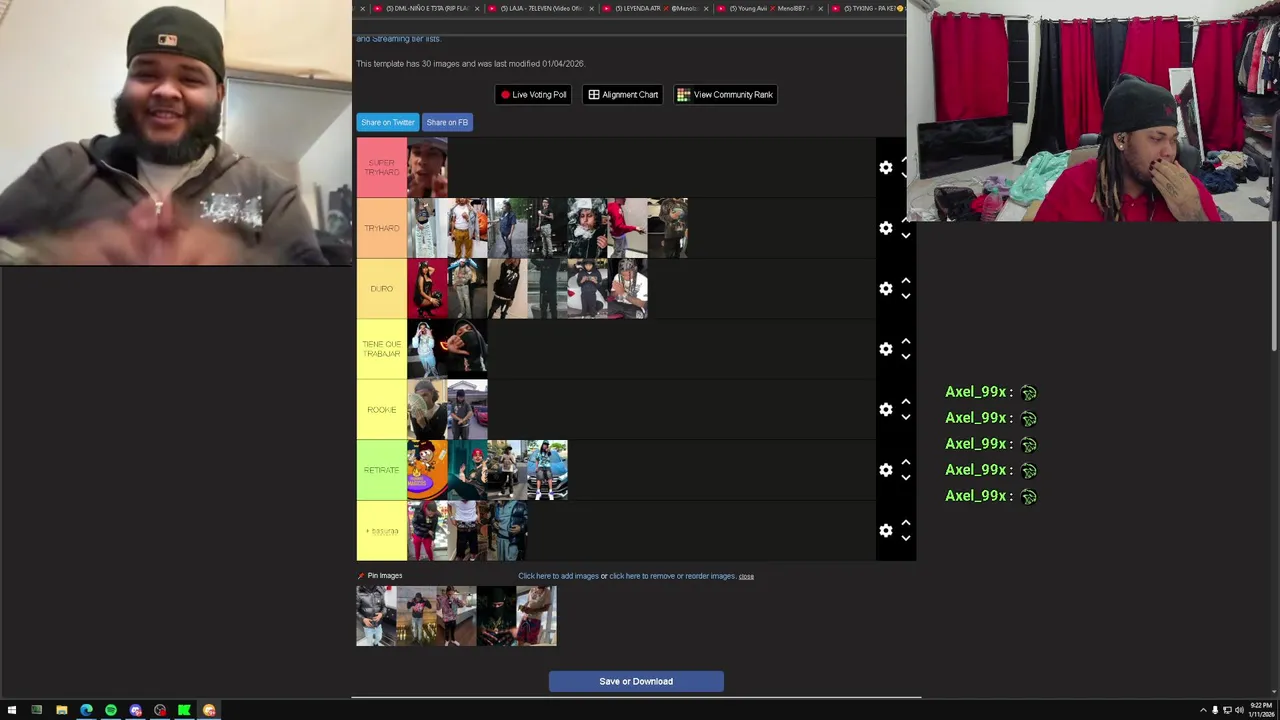Image resolution: width=1280 pixels, height=720 pixels.
Task: Move bottom yellow tier up with arrow
Action: [906, 523]
